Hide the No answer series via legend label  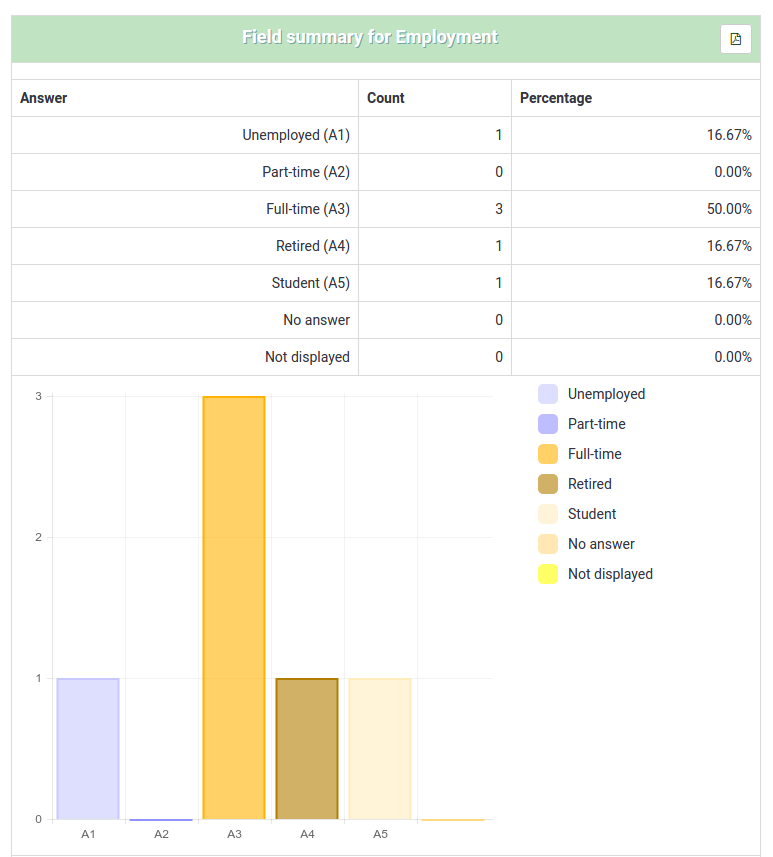[601, 544]
